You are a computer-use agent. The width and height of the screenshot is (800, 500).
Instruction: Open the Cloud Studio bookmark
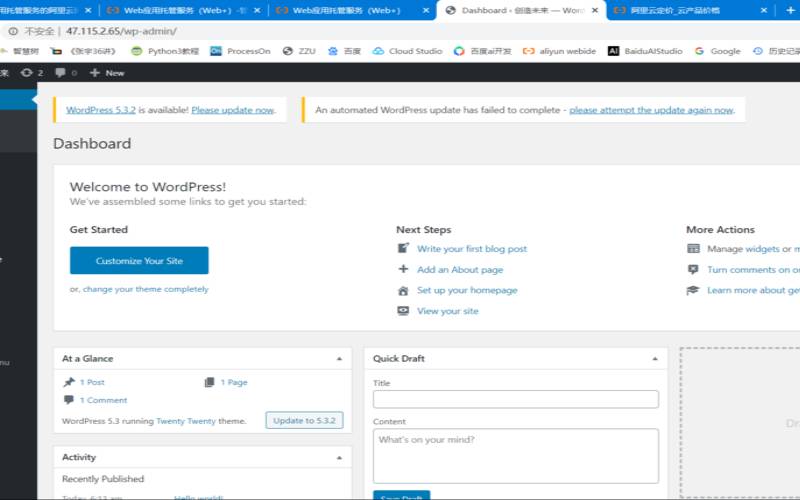point(408,51)
